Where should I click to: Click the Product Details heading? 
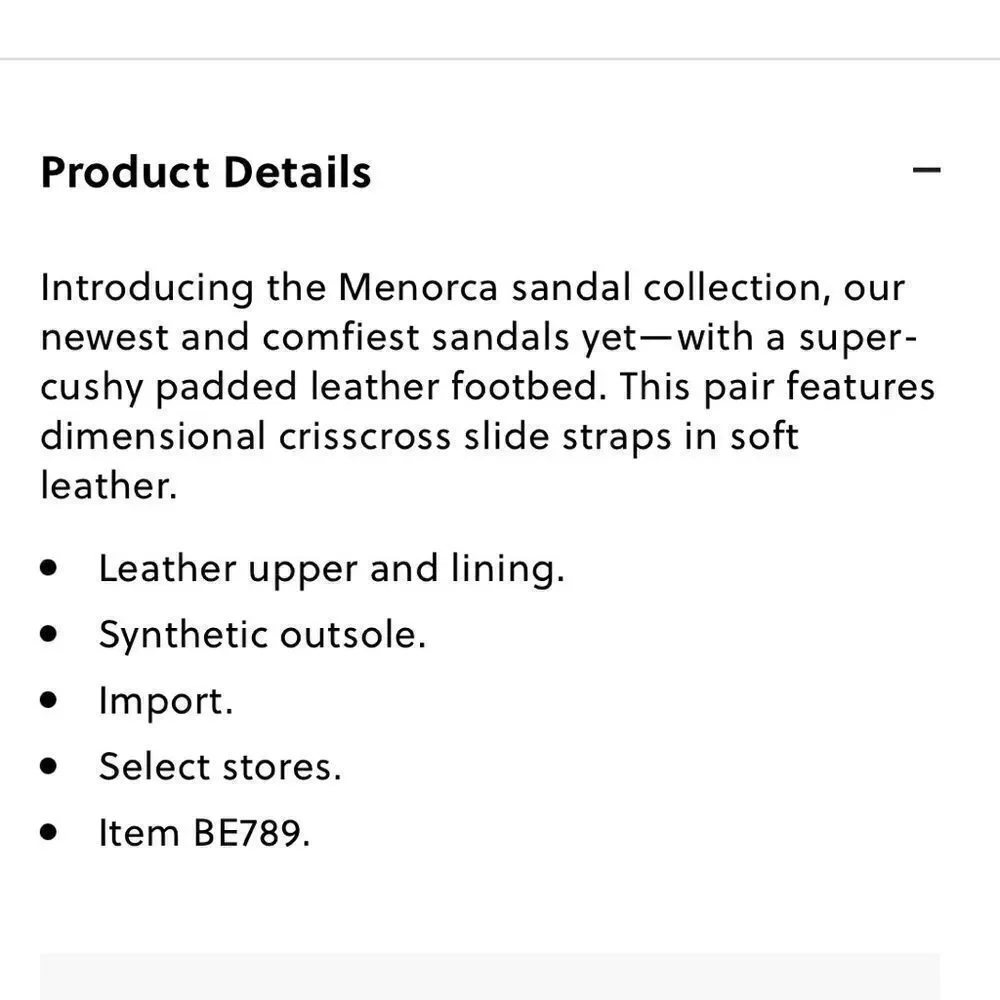(x=205, y=172)
